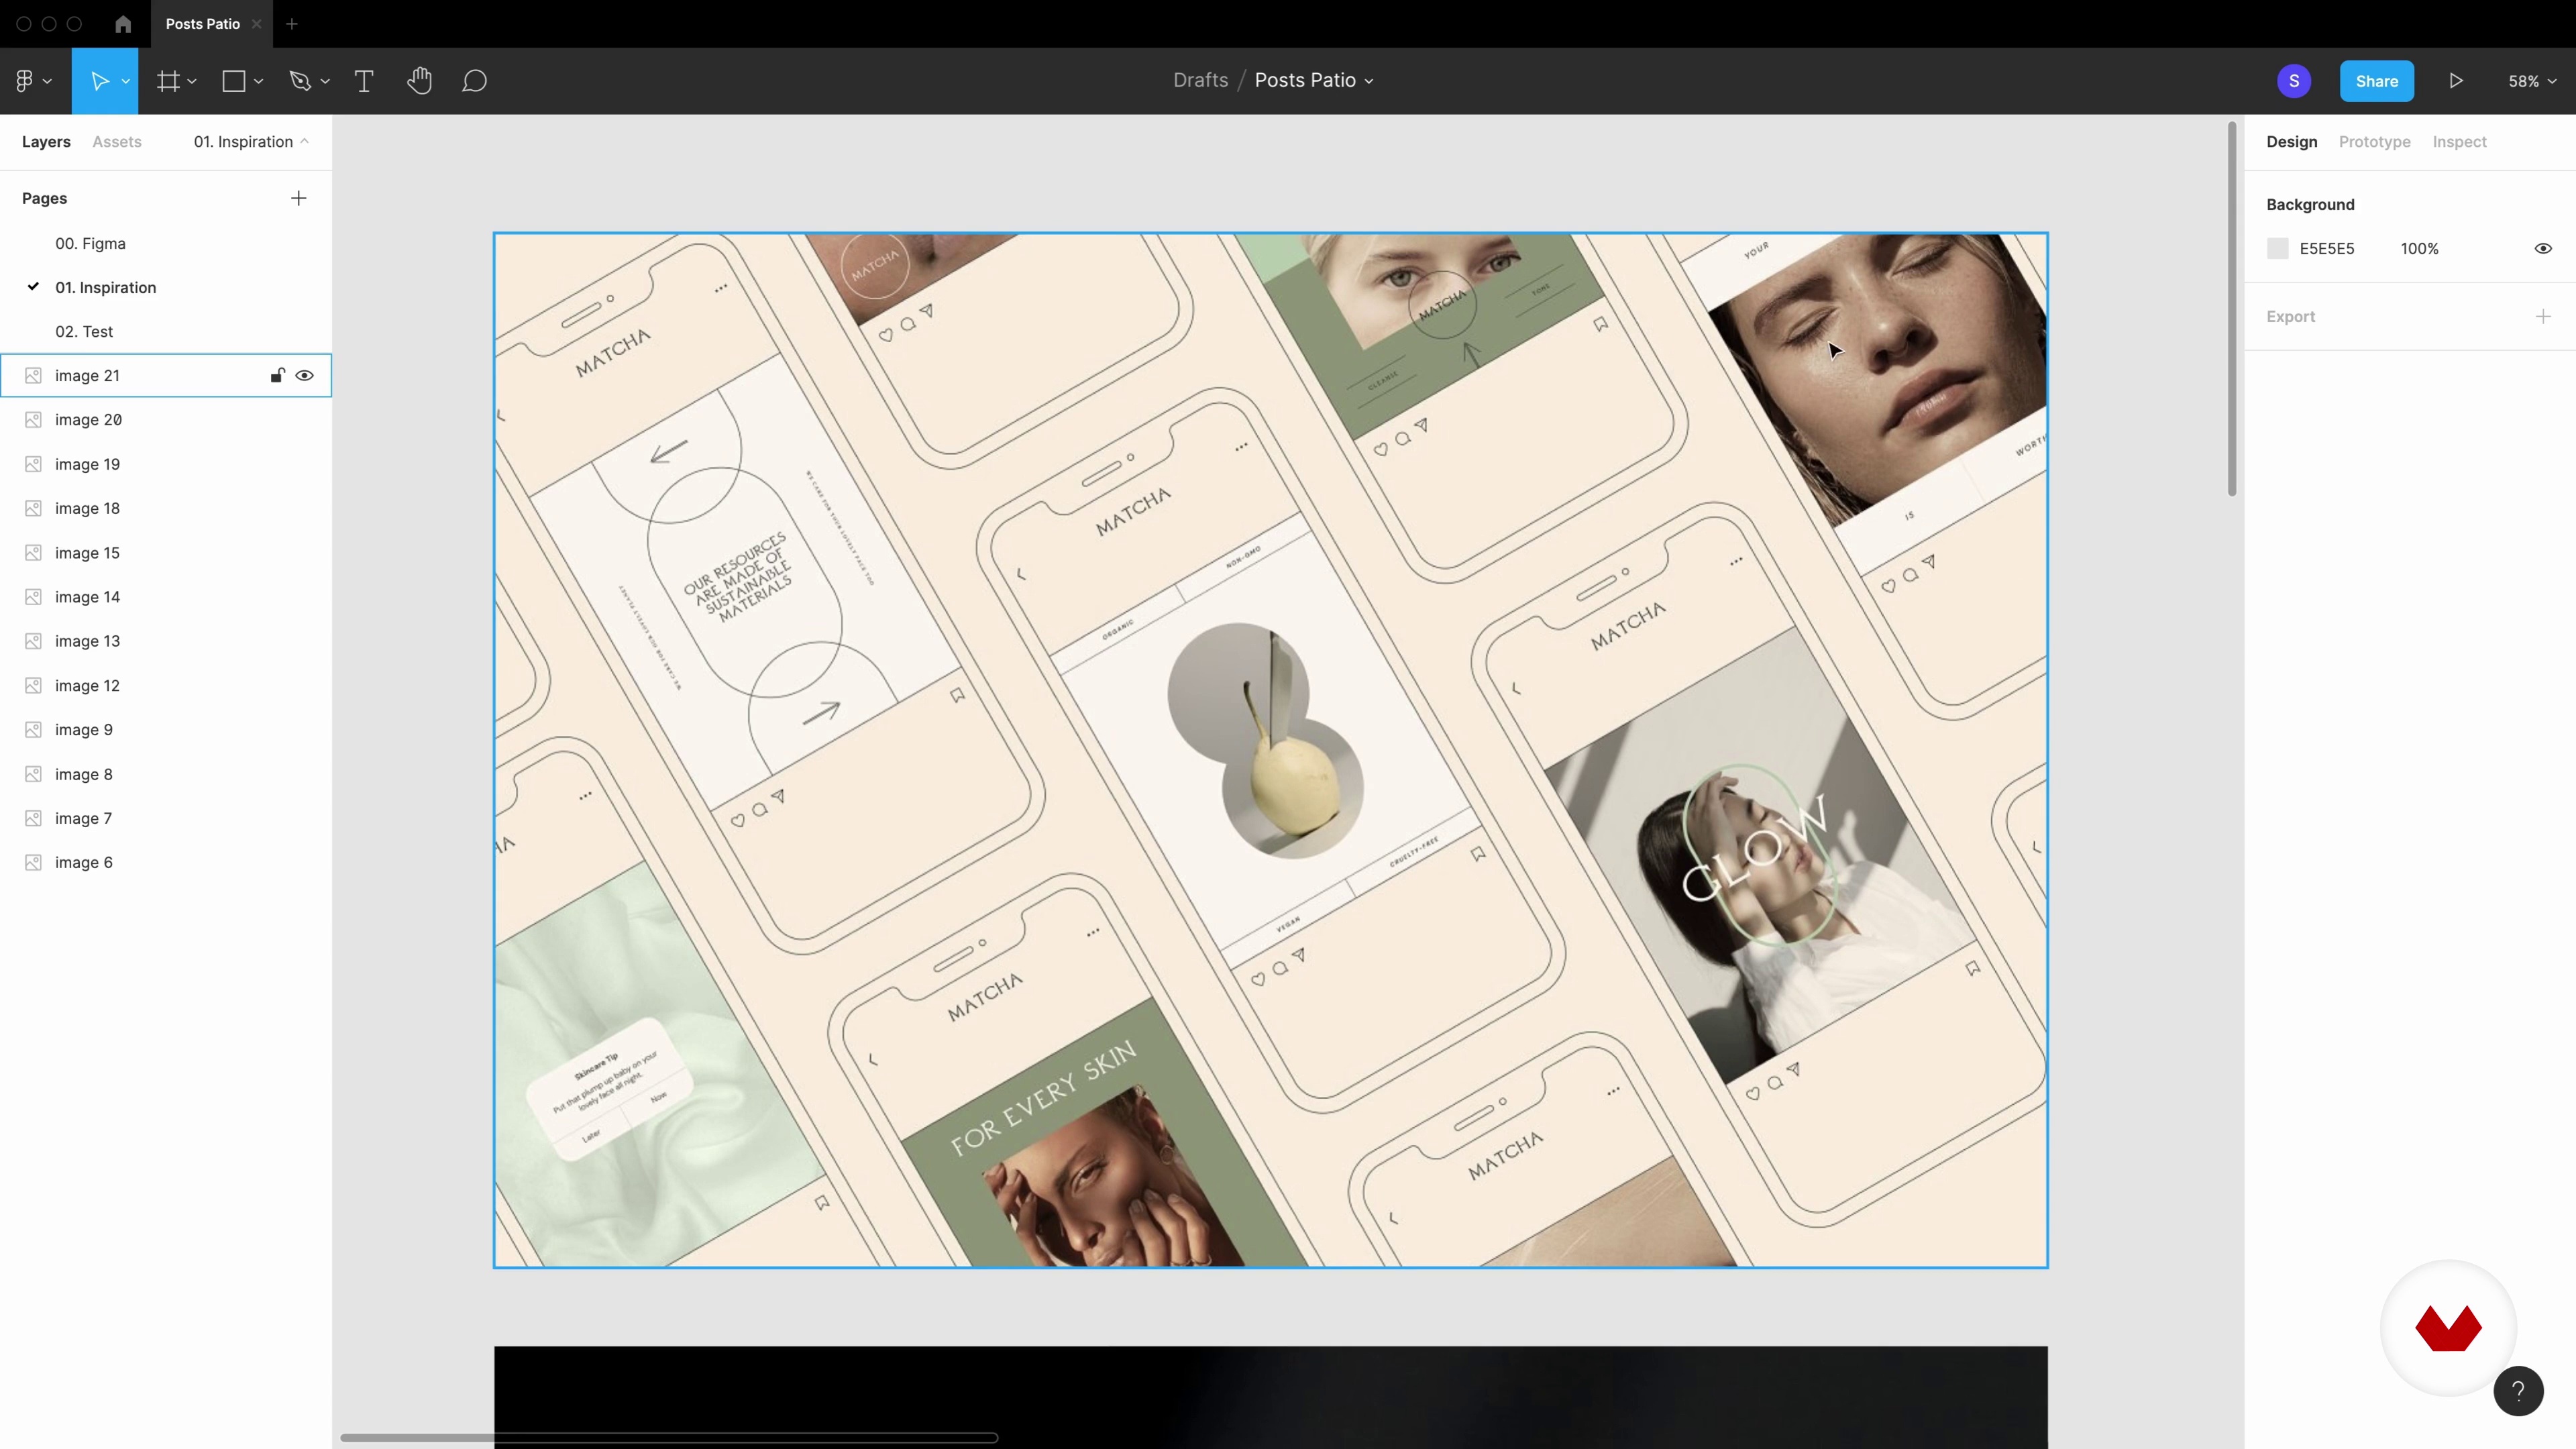Select the Move tool arrow
The image size is (2576, 1449).
point(99,81)
